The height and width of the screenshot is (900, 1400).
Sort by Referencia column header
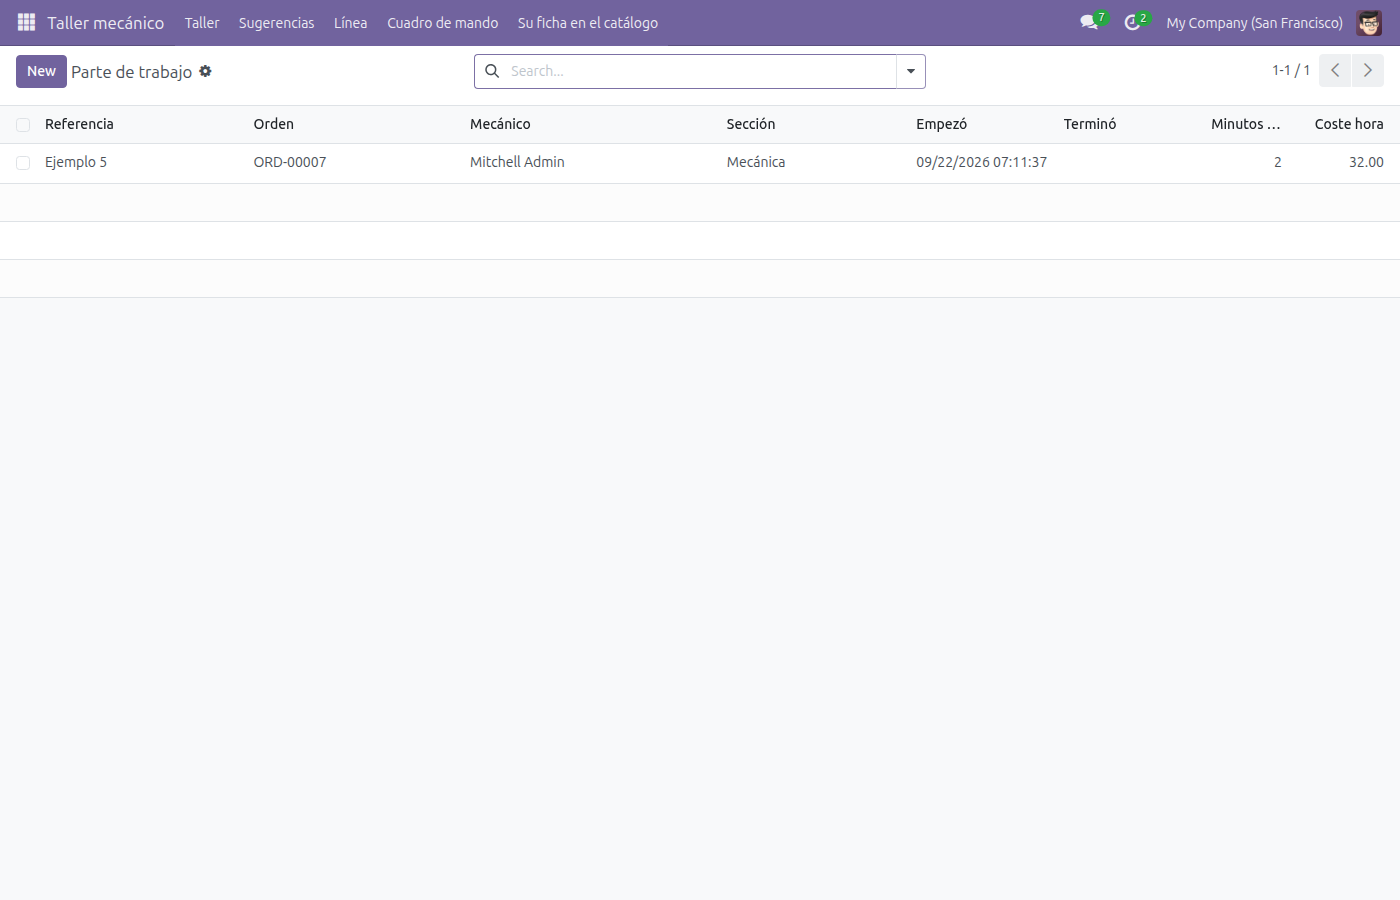[79, 124]
